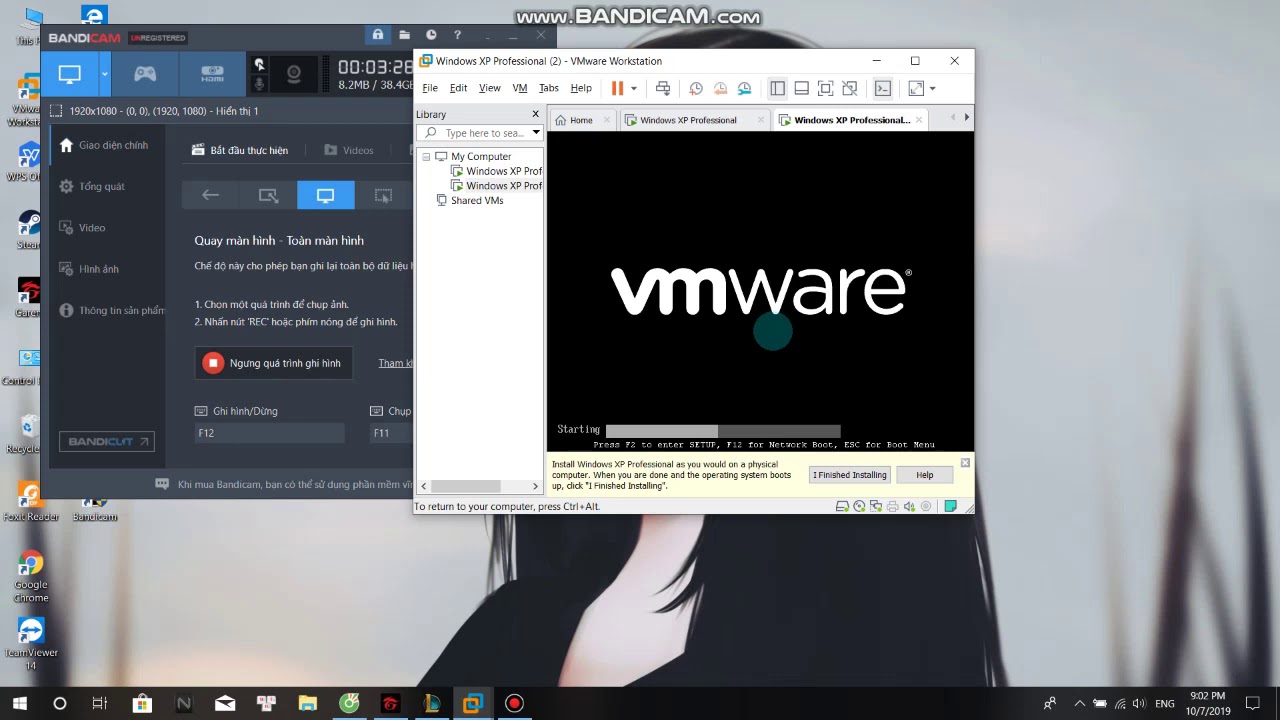Click the sound card status icon
Image resolution: width=1280 pixels, height=720 pixels.
(x=909, y=506)
